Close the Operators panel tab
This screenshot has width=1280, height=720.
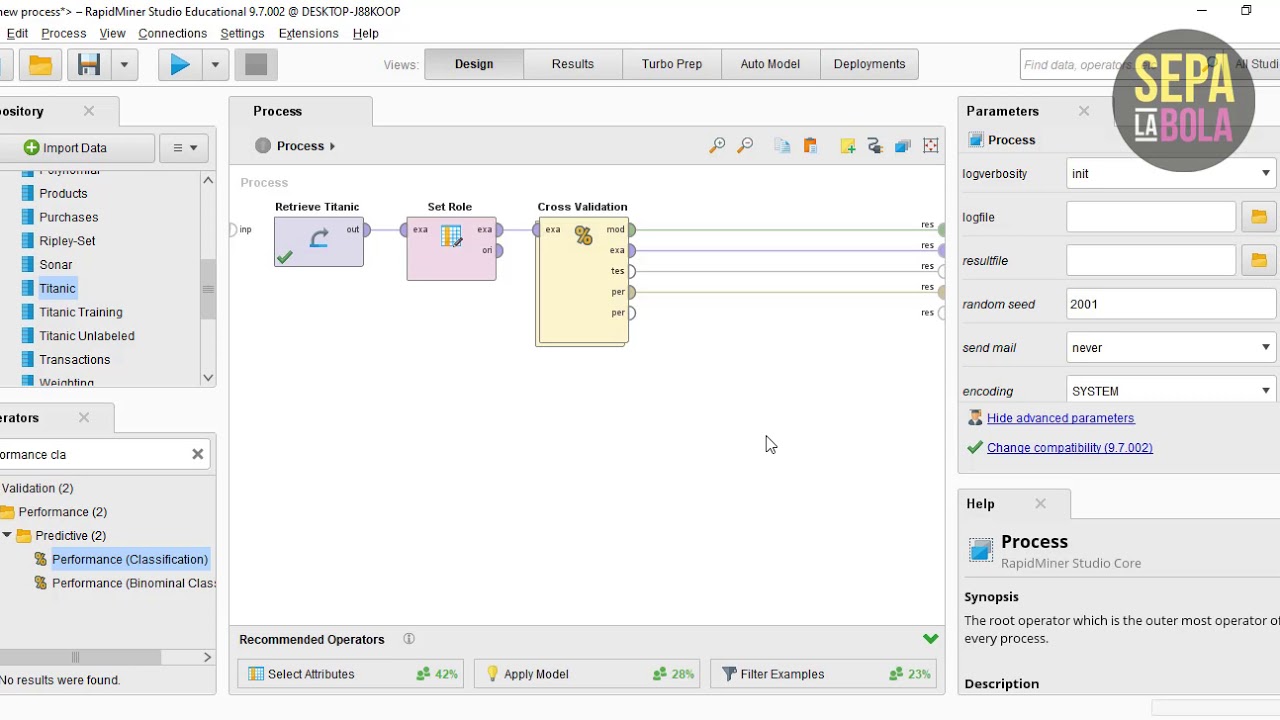pyautogui.click(x=84, y=418)
